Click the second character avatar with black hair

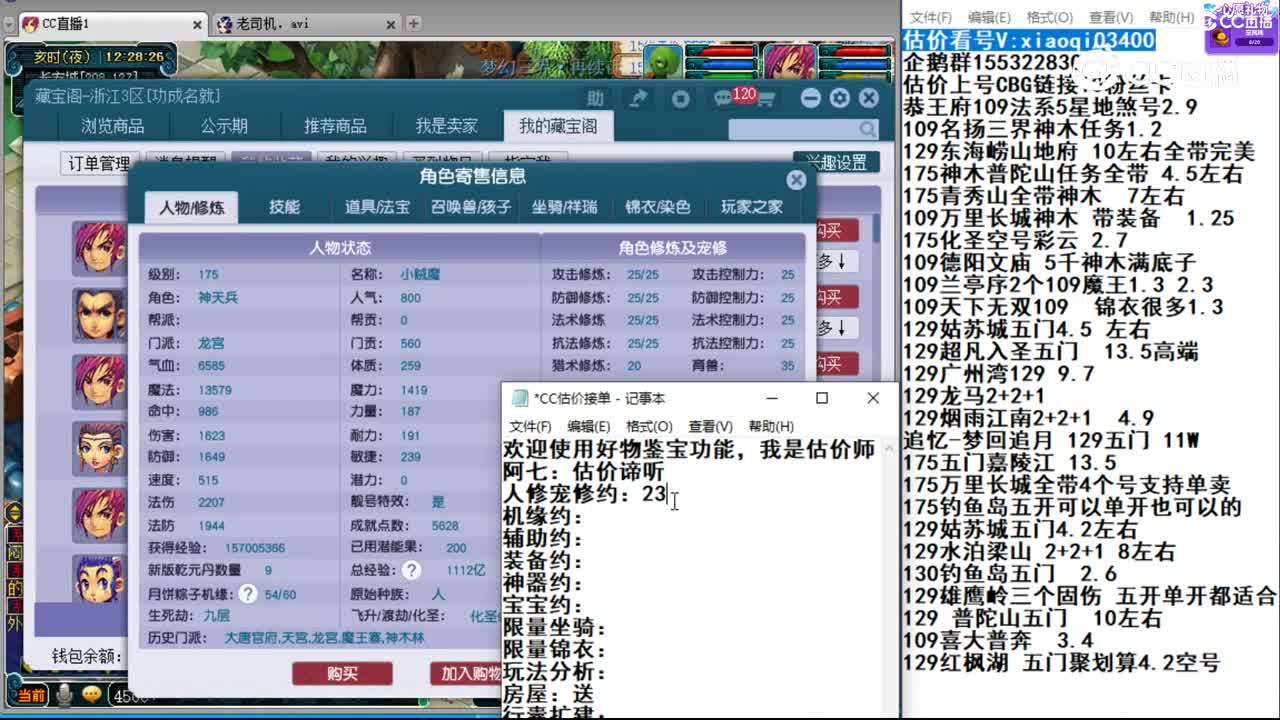tap(99, 315)
